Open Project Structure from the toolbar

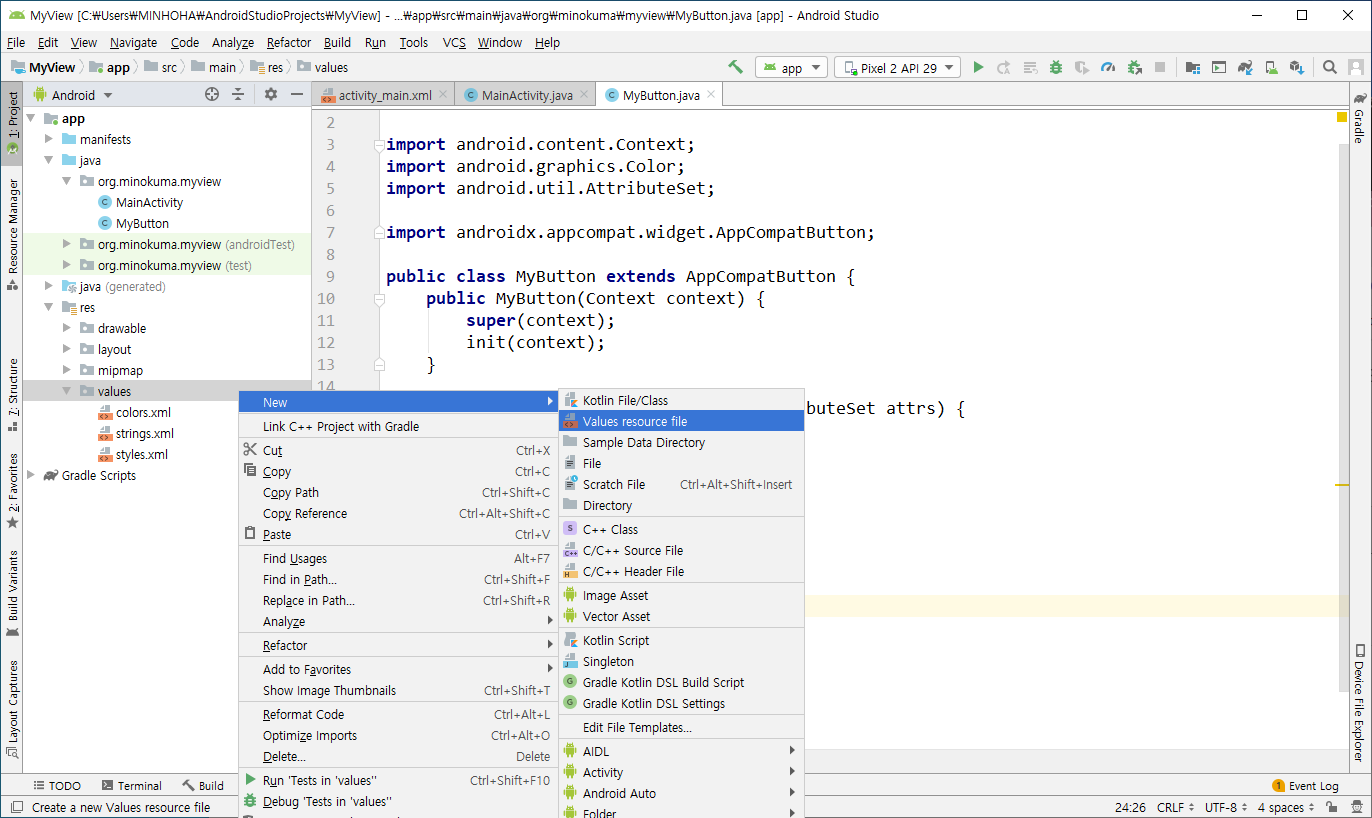[x=1193, y=67]
